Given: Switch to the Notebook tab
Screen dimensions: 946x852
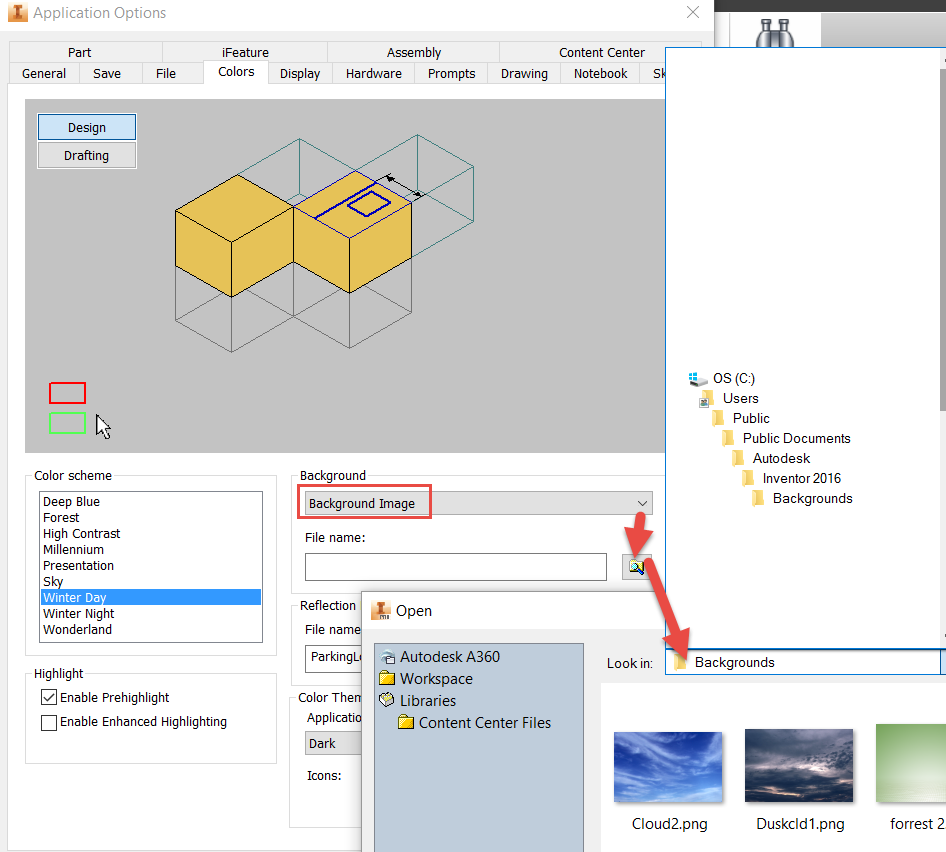Looking at the screenshot, I should [600, 74].
